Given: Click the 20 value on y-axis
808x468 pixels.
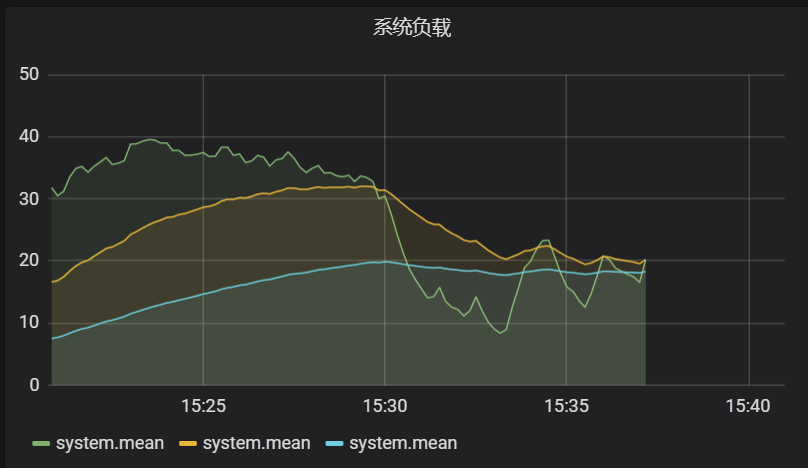Looking at the screenshot, I should (x=29, y=261).
